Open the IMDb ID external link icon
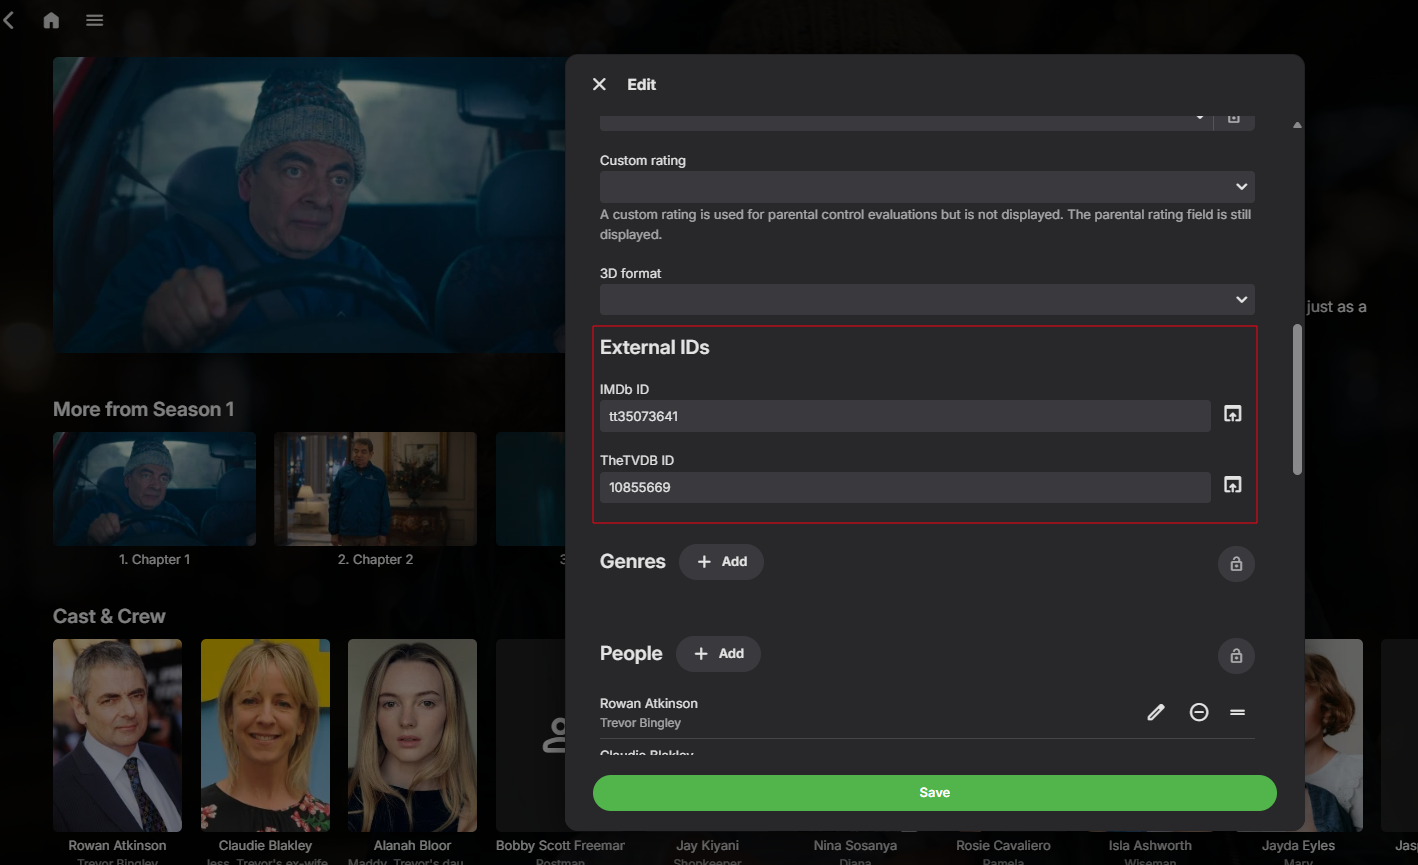Screen dimensions: 1418x865 click(x=1233, y=414)
